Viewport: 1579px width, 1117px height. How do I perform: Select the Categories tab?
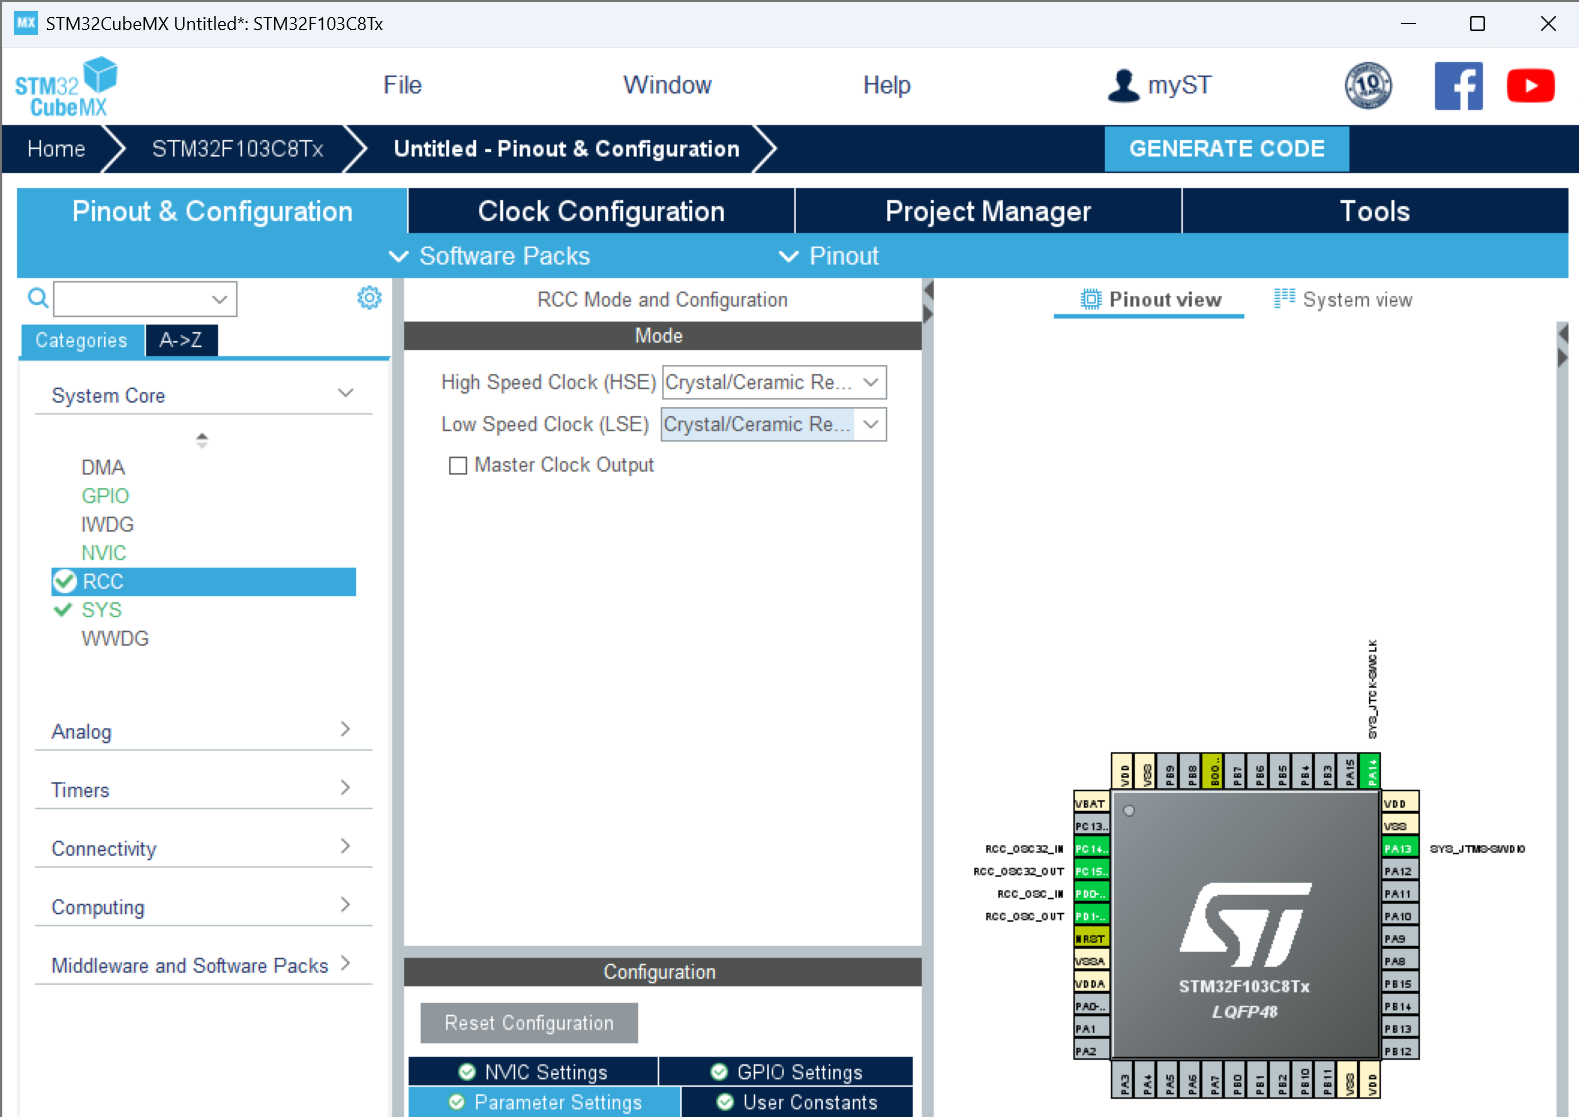coord(82,340)
